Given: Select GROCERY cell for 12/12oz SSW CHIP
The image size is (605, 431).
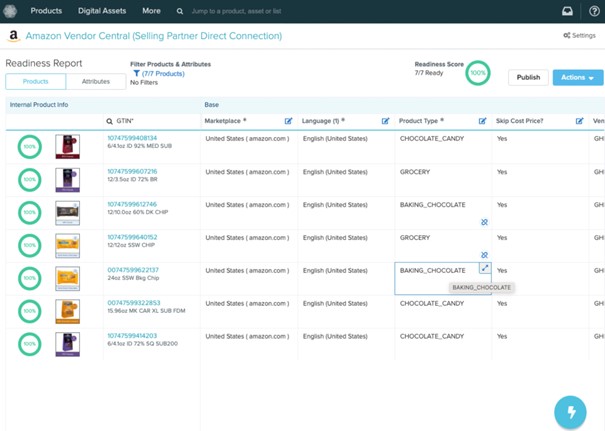Looking at the screenshot, I should (443, 246).
